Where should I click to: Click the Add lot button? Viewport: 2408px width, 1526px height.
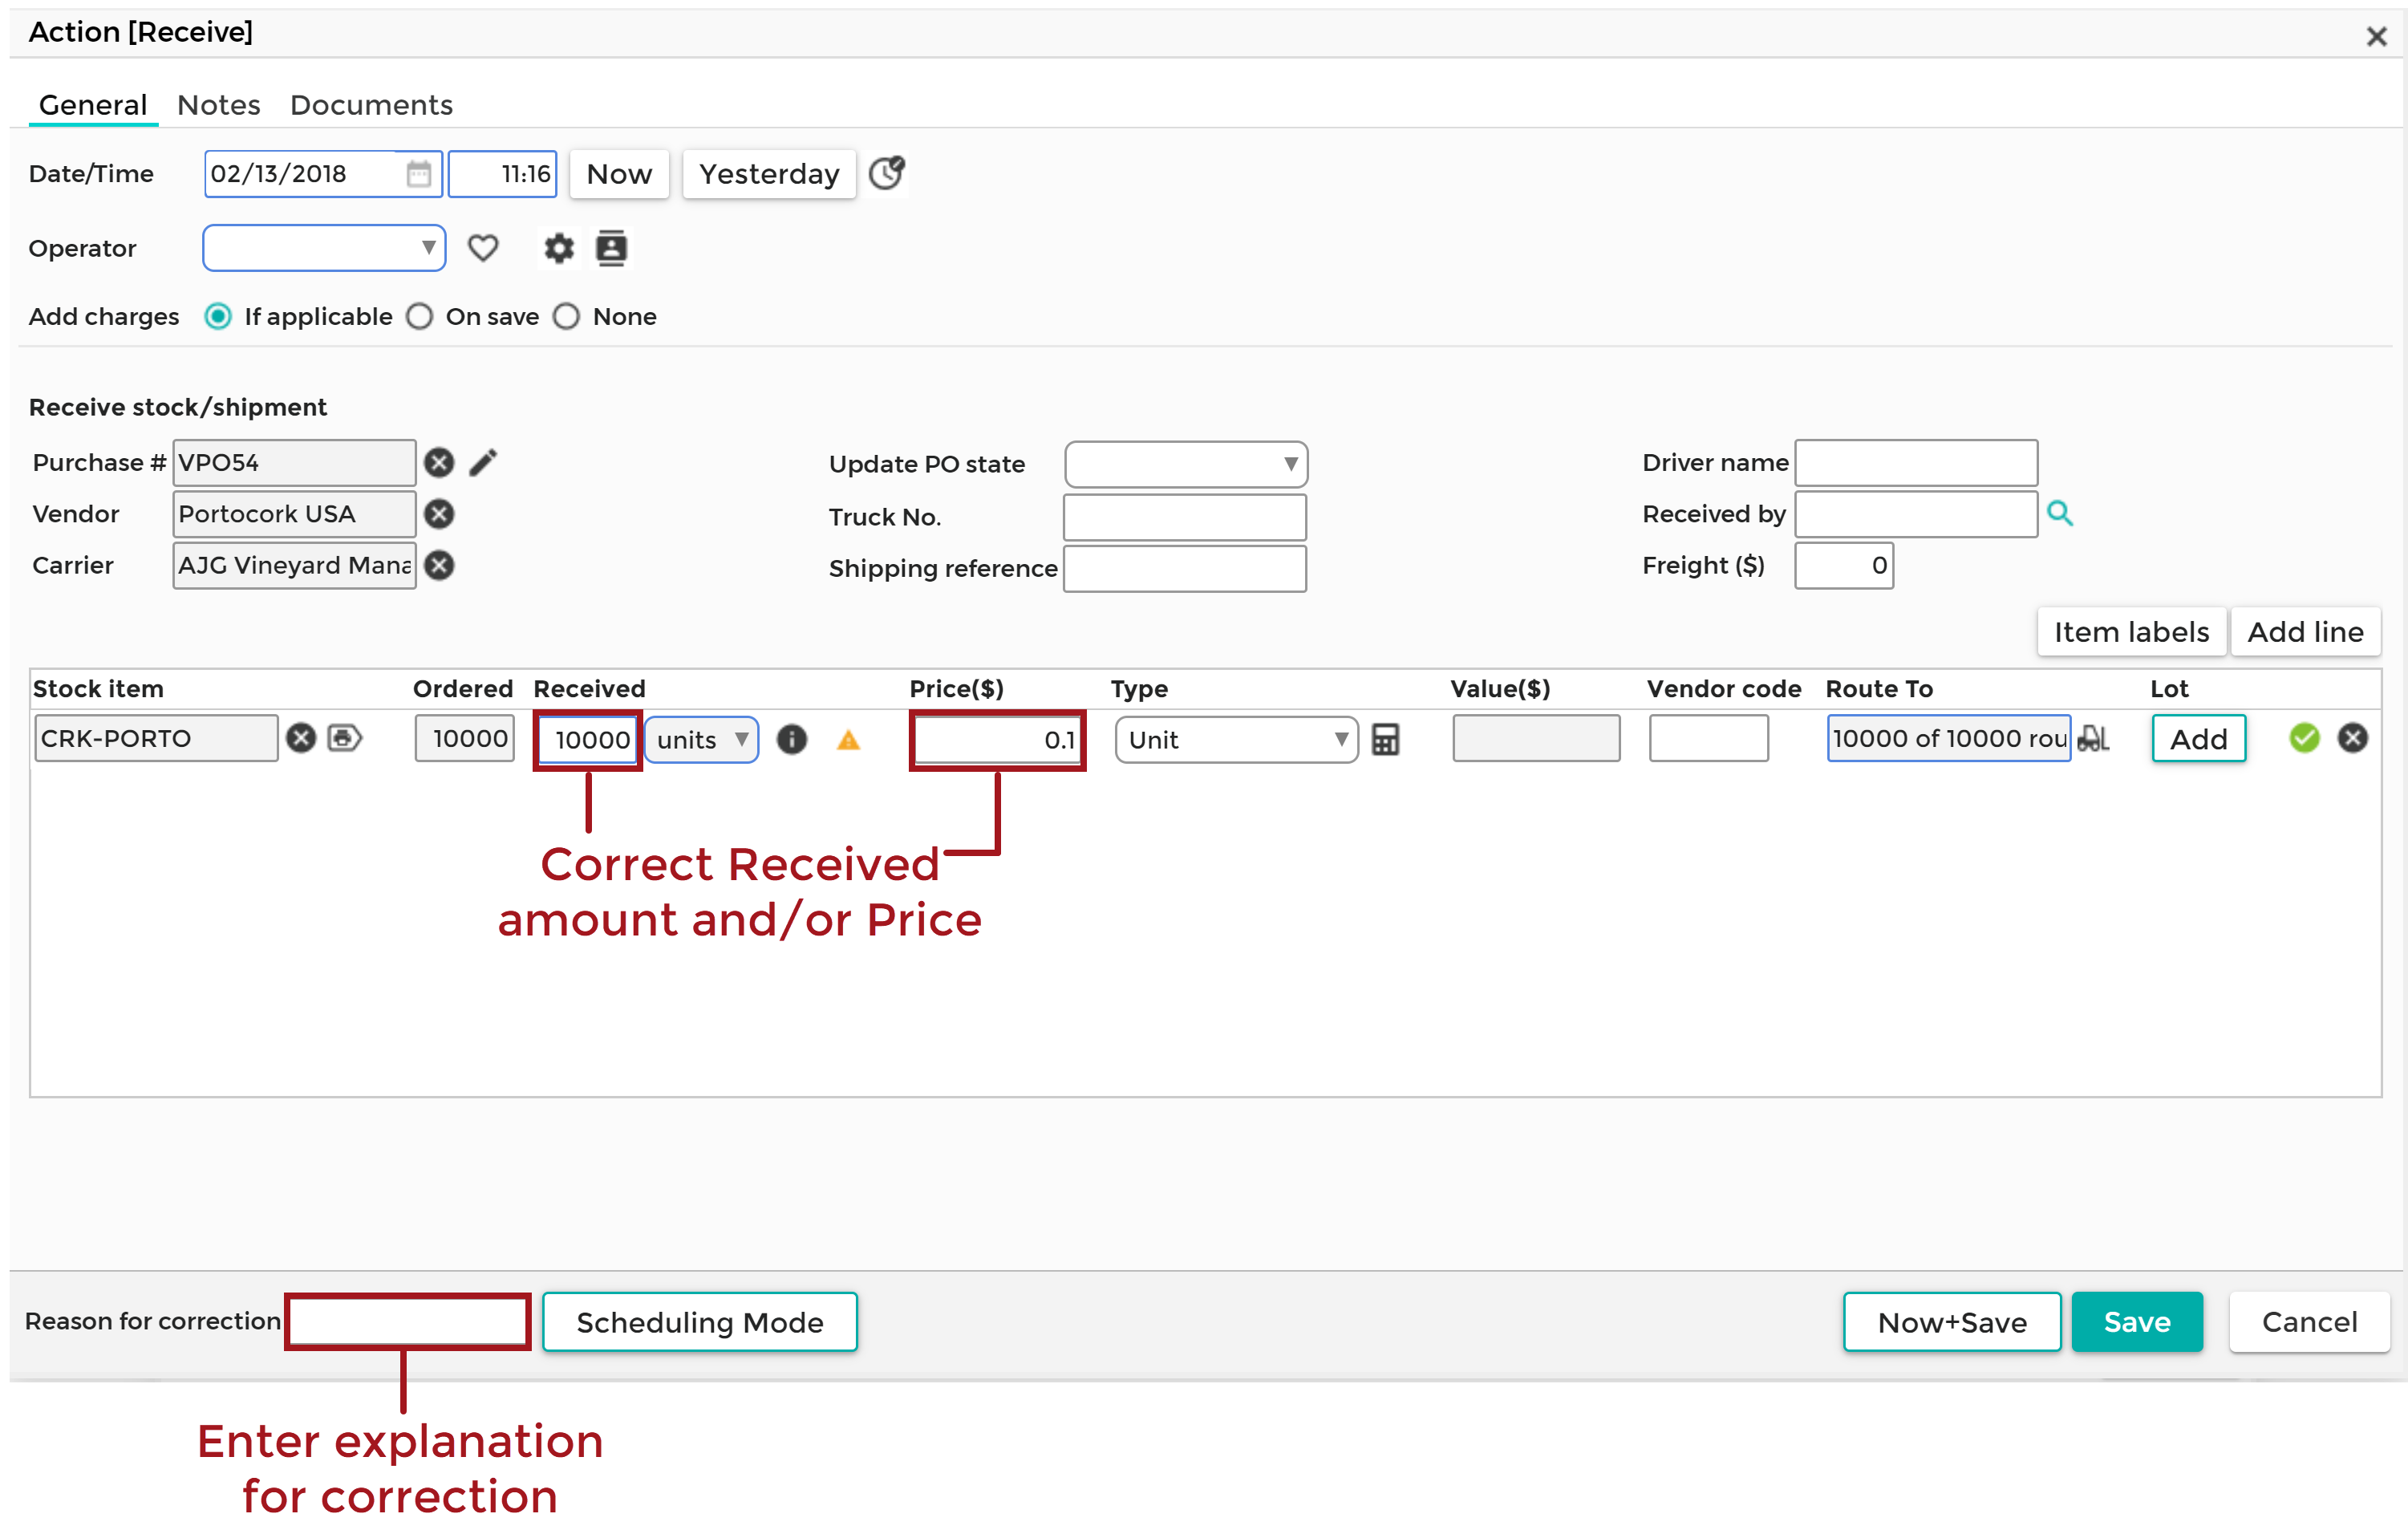coord(2198,739)
